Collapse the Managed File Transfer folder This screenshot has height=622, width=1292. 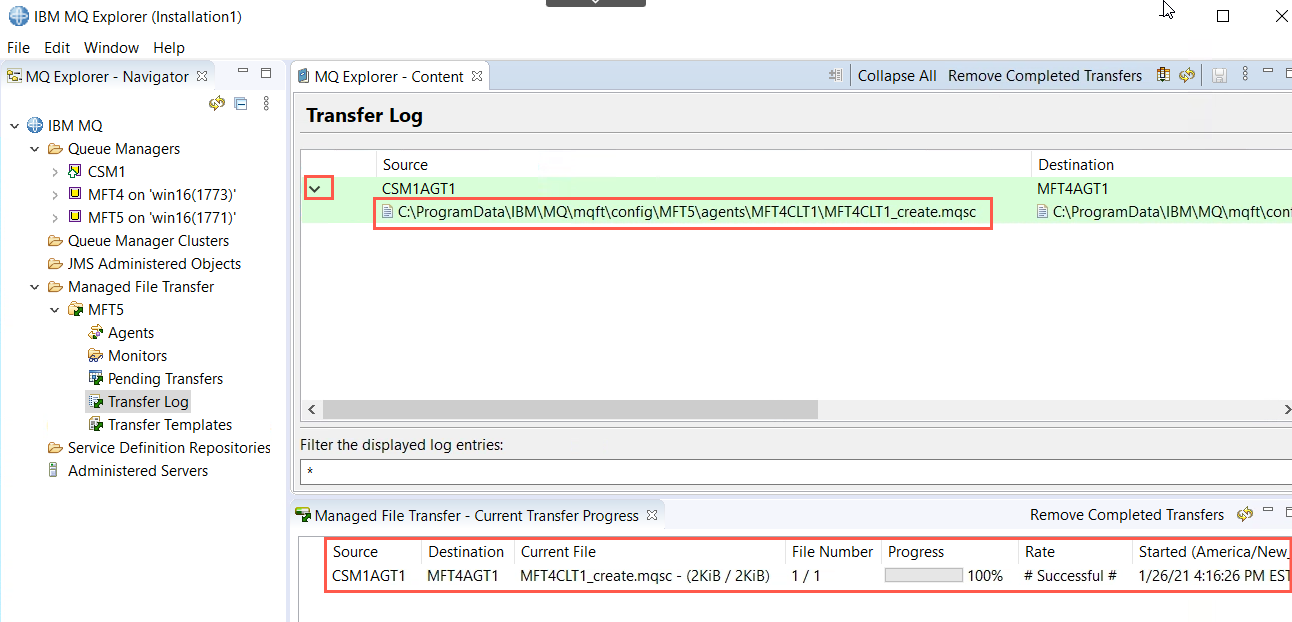[35, 287]
